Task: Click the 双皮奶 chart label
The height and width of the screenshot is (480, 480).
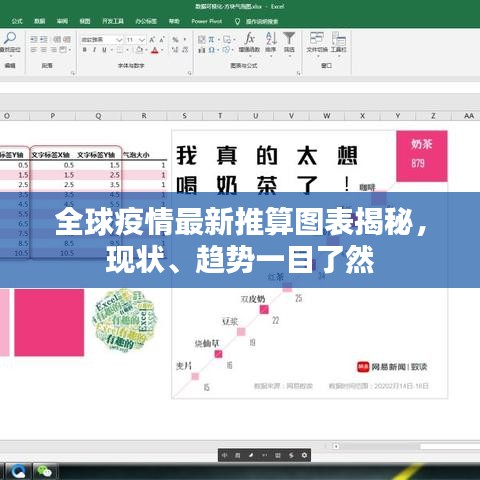Action: coord(253,299)
